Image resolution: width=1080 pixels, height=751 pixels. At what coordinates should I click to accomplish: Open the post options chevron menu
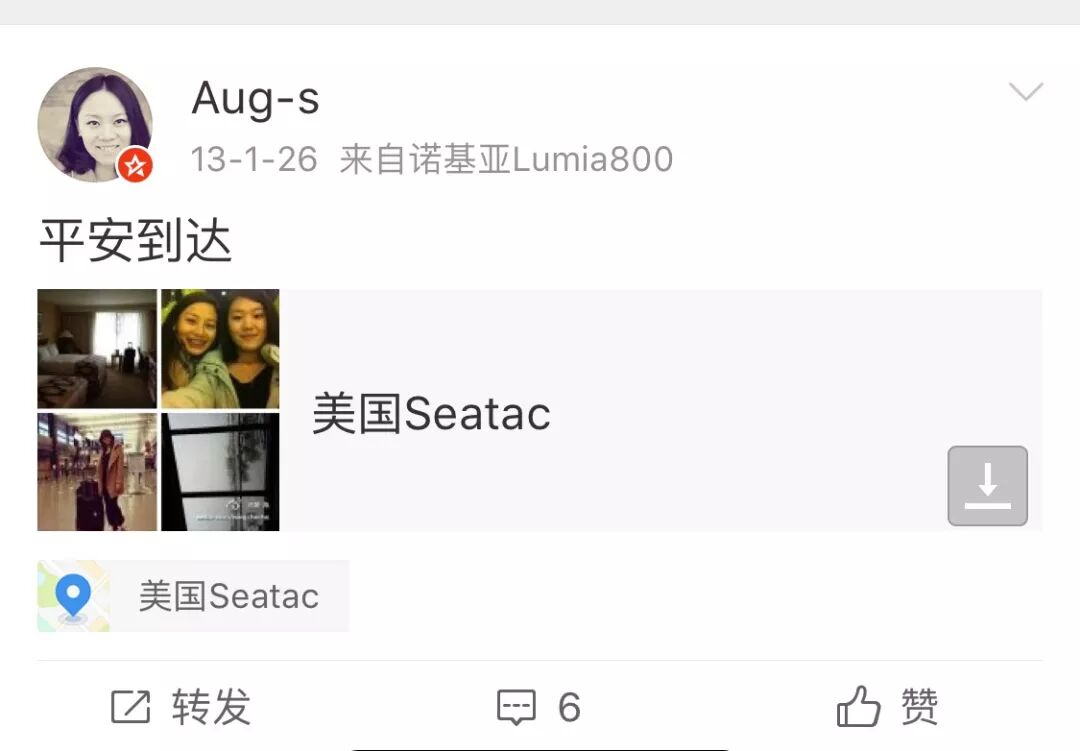[1026, 91]
